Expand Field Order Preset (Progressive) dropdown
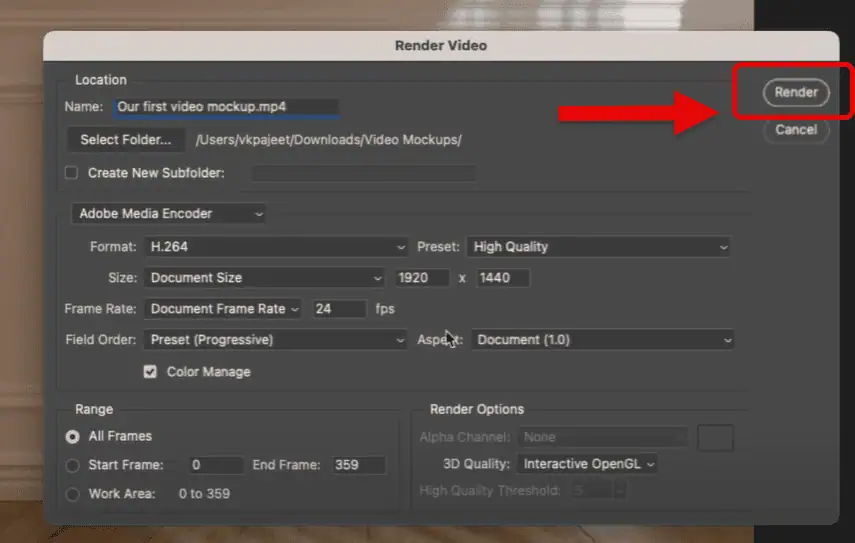The height and width of the screenshot is (543, 855). point(275,340)
